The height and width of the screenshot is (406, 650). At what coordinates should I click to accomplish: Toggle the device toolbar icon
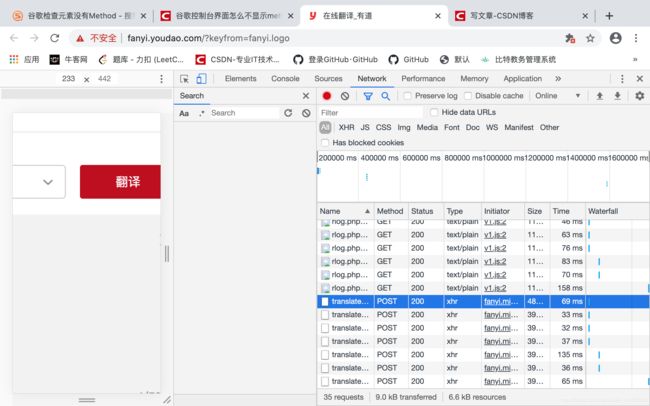tap(201, 79)
